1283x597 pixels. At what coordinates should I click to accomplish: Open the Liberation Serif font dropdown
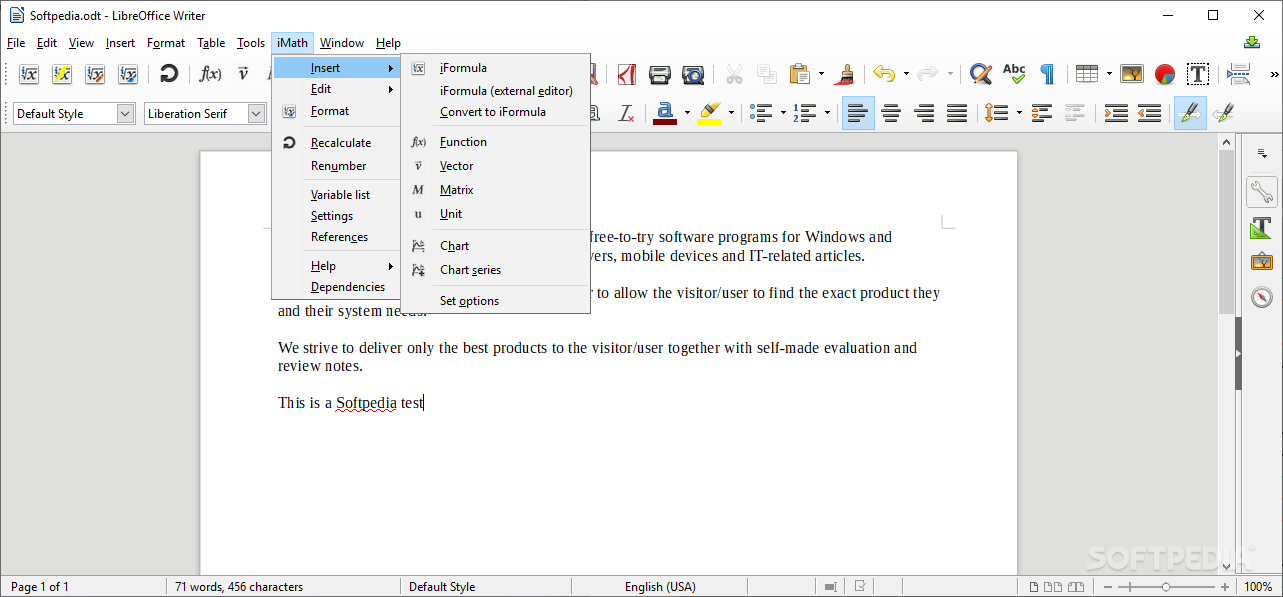[256, 113]
